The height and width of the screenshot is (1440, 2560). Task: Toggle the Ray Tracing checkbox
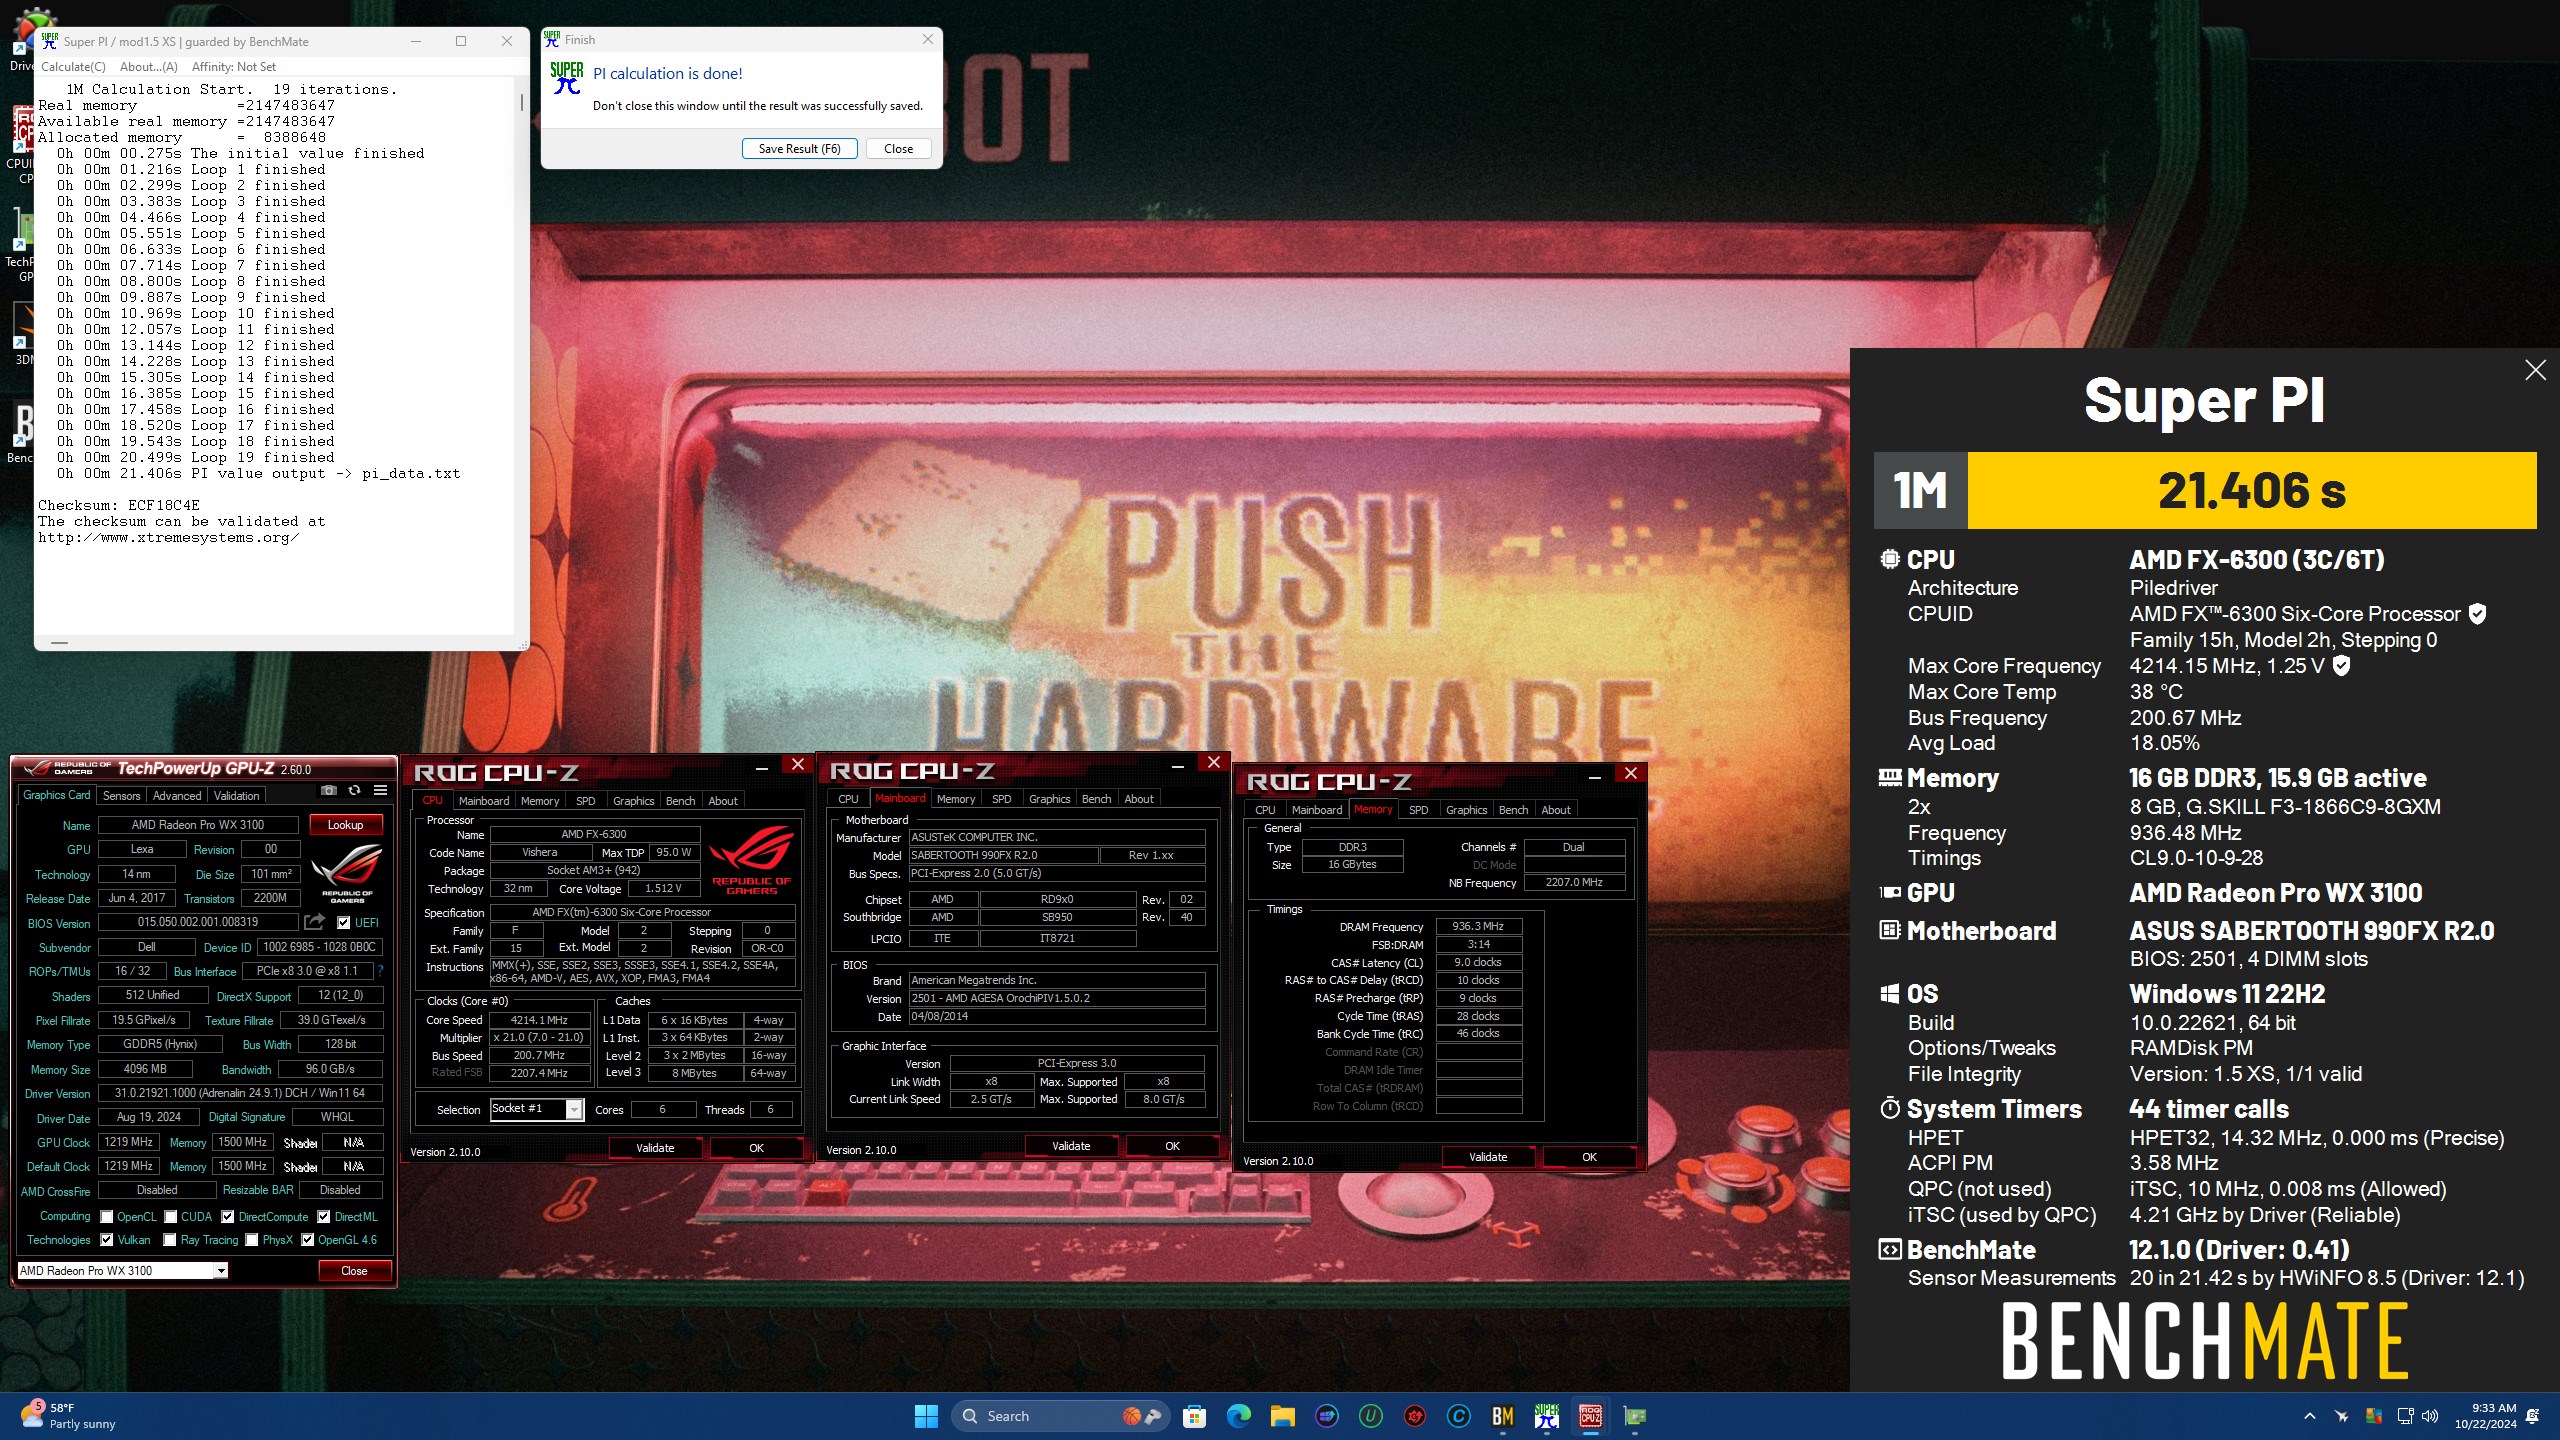[x=171, y=1240]
